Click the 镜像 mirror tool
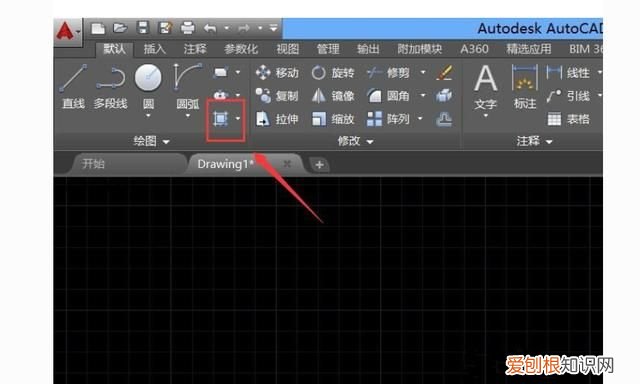The width and height of the screenshot is (640, 384). (333, 96)
